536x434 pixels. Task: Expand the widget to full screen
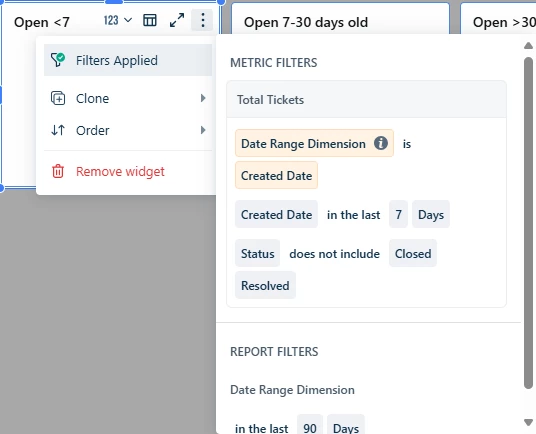(x=177, y=20)
